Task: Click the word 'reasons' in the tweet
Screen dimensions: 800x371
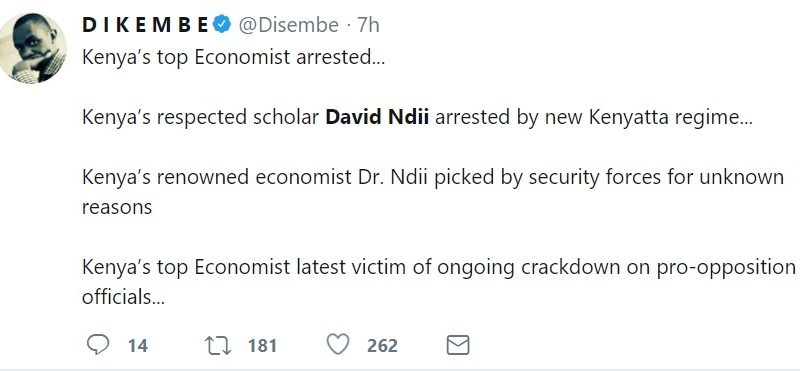Action: pos(117,207)
